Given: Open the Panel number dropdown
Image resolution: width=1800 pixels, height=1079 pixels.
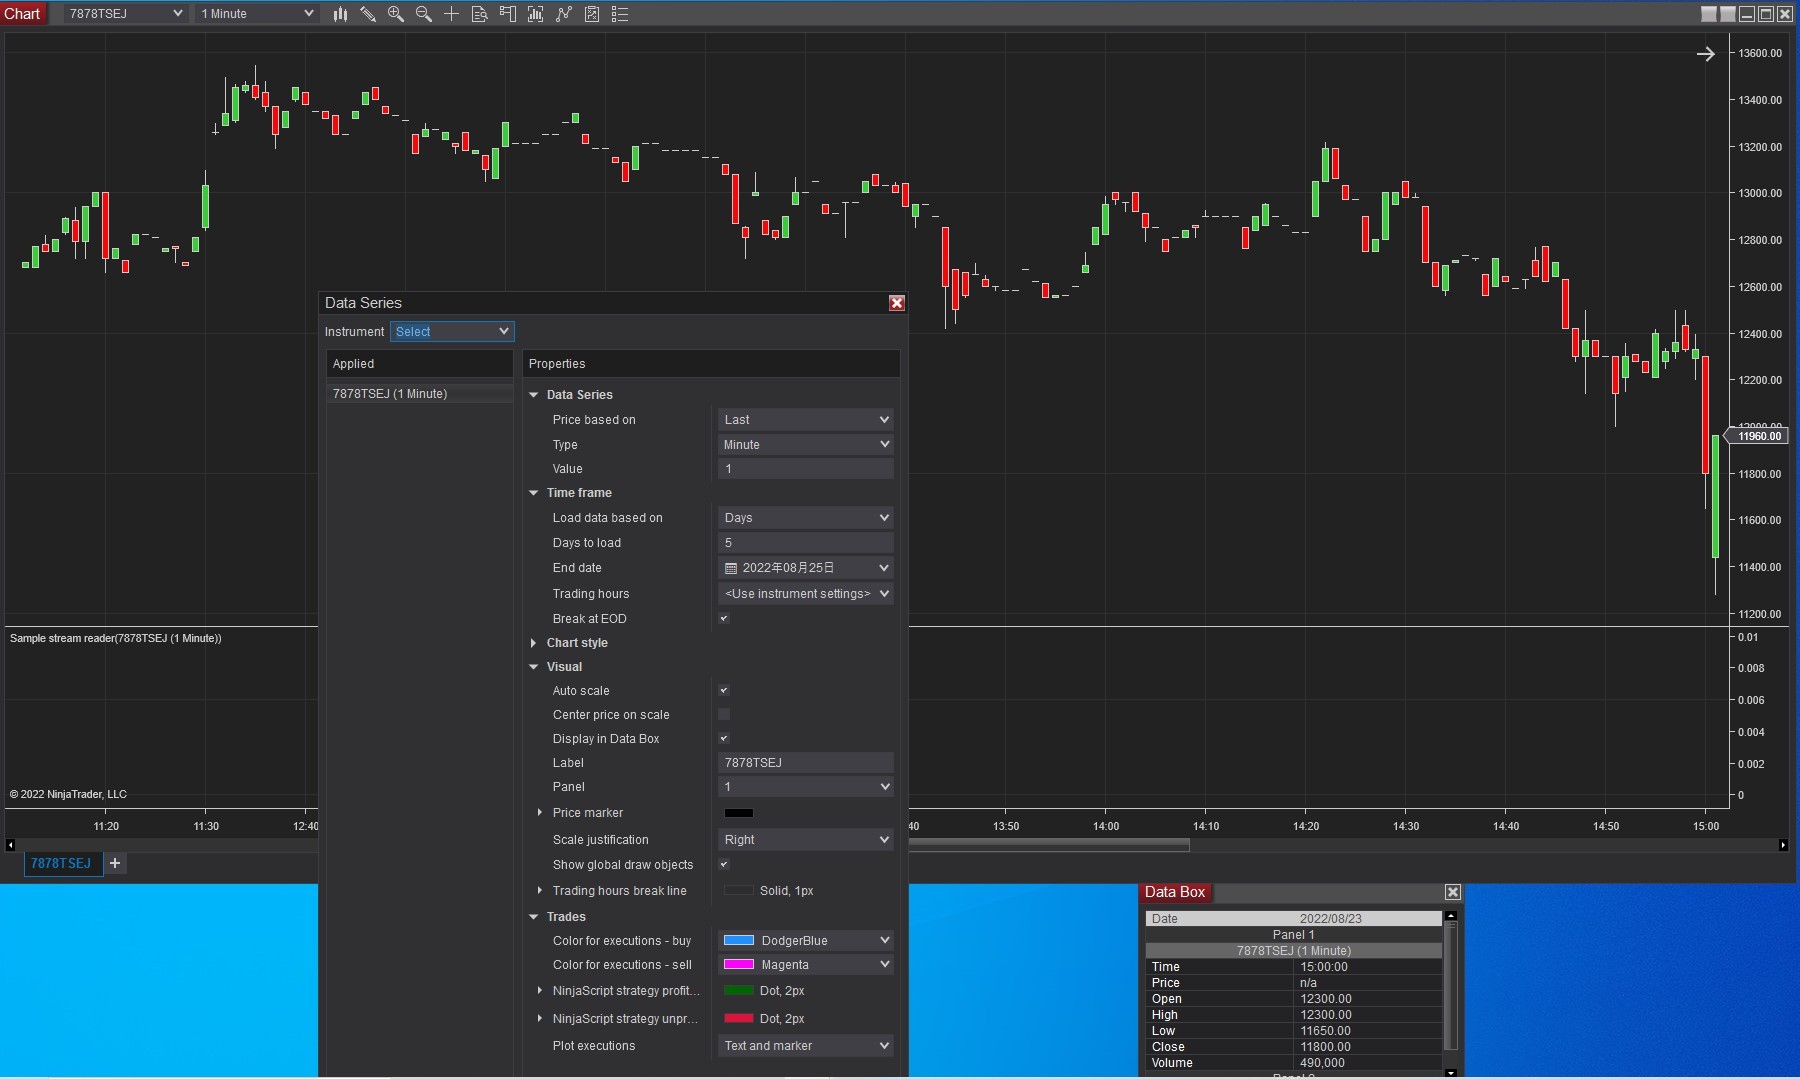Looking at the screenshot, I should point(806,786).
